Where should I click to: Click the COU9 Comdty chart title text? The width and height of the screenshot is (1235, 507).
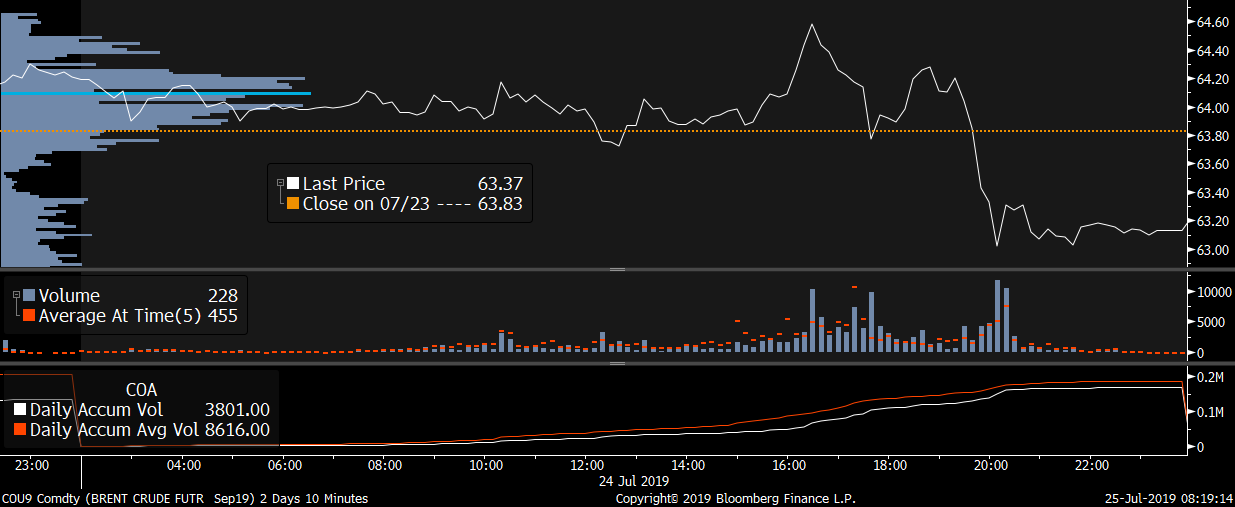(184, 498)
